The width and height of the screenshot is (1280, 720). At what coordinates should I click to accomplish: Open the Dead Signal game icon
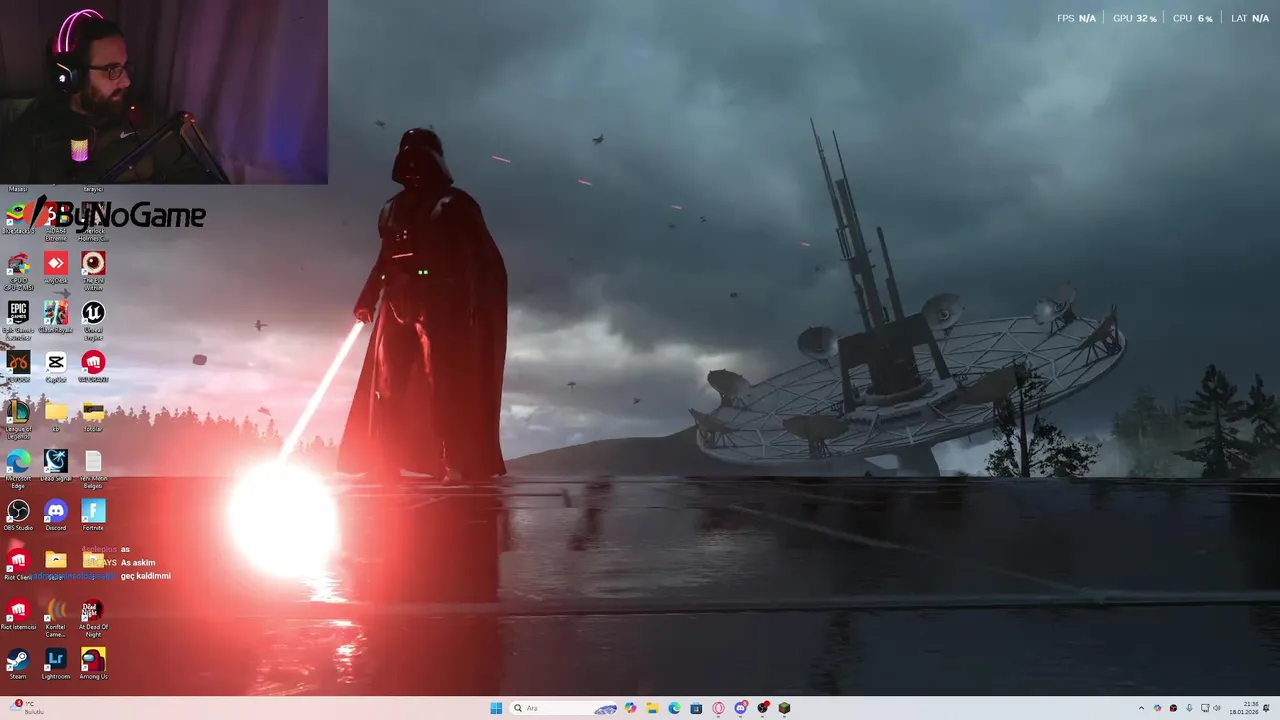click(x=56, y=466)
